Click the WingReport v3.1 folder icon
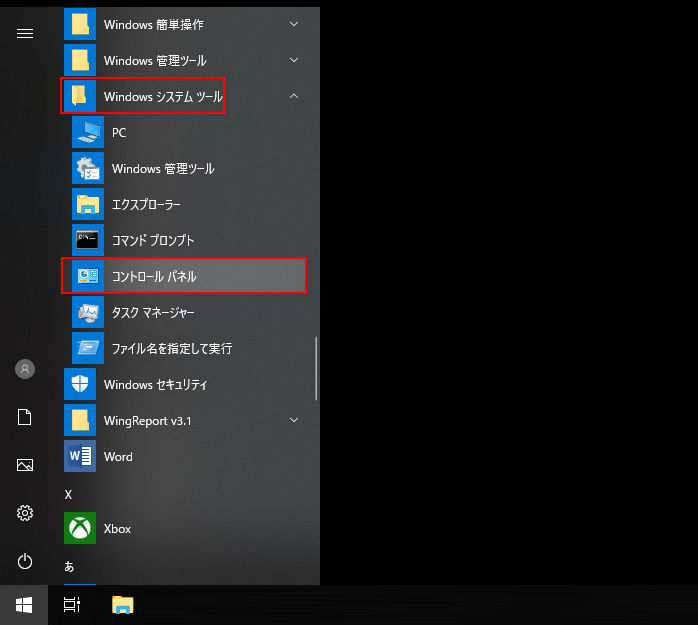 click(80, 420)
